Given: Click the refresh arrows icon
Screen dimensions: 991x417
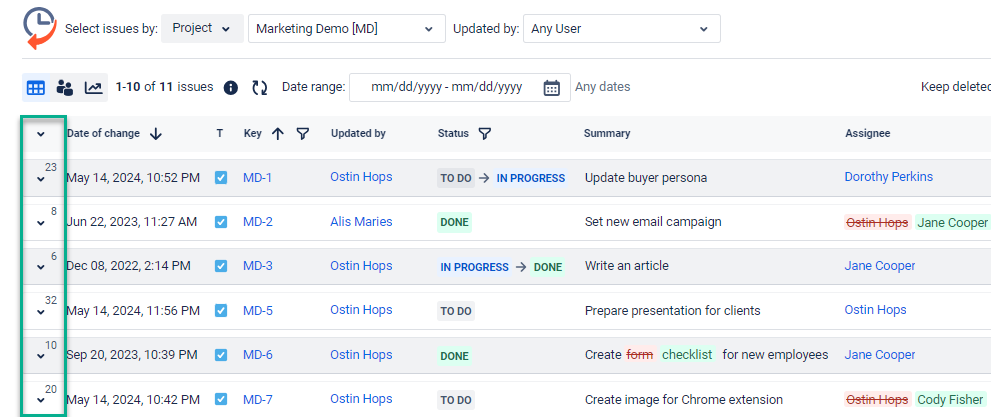Looking at the screenshot, I should tap(260, 88).
